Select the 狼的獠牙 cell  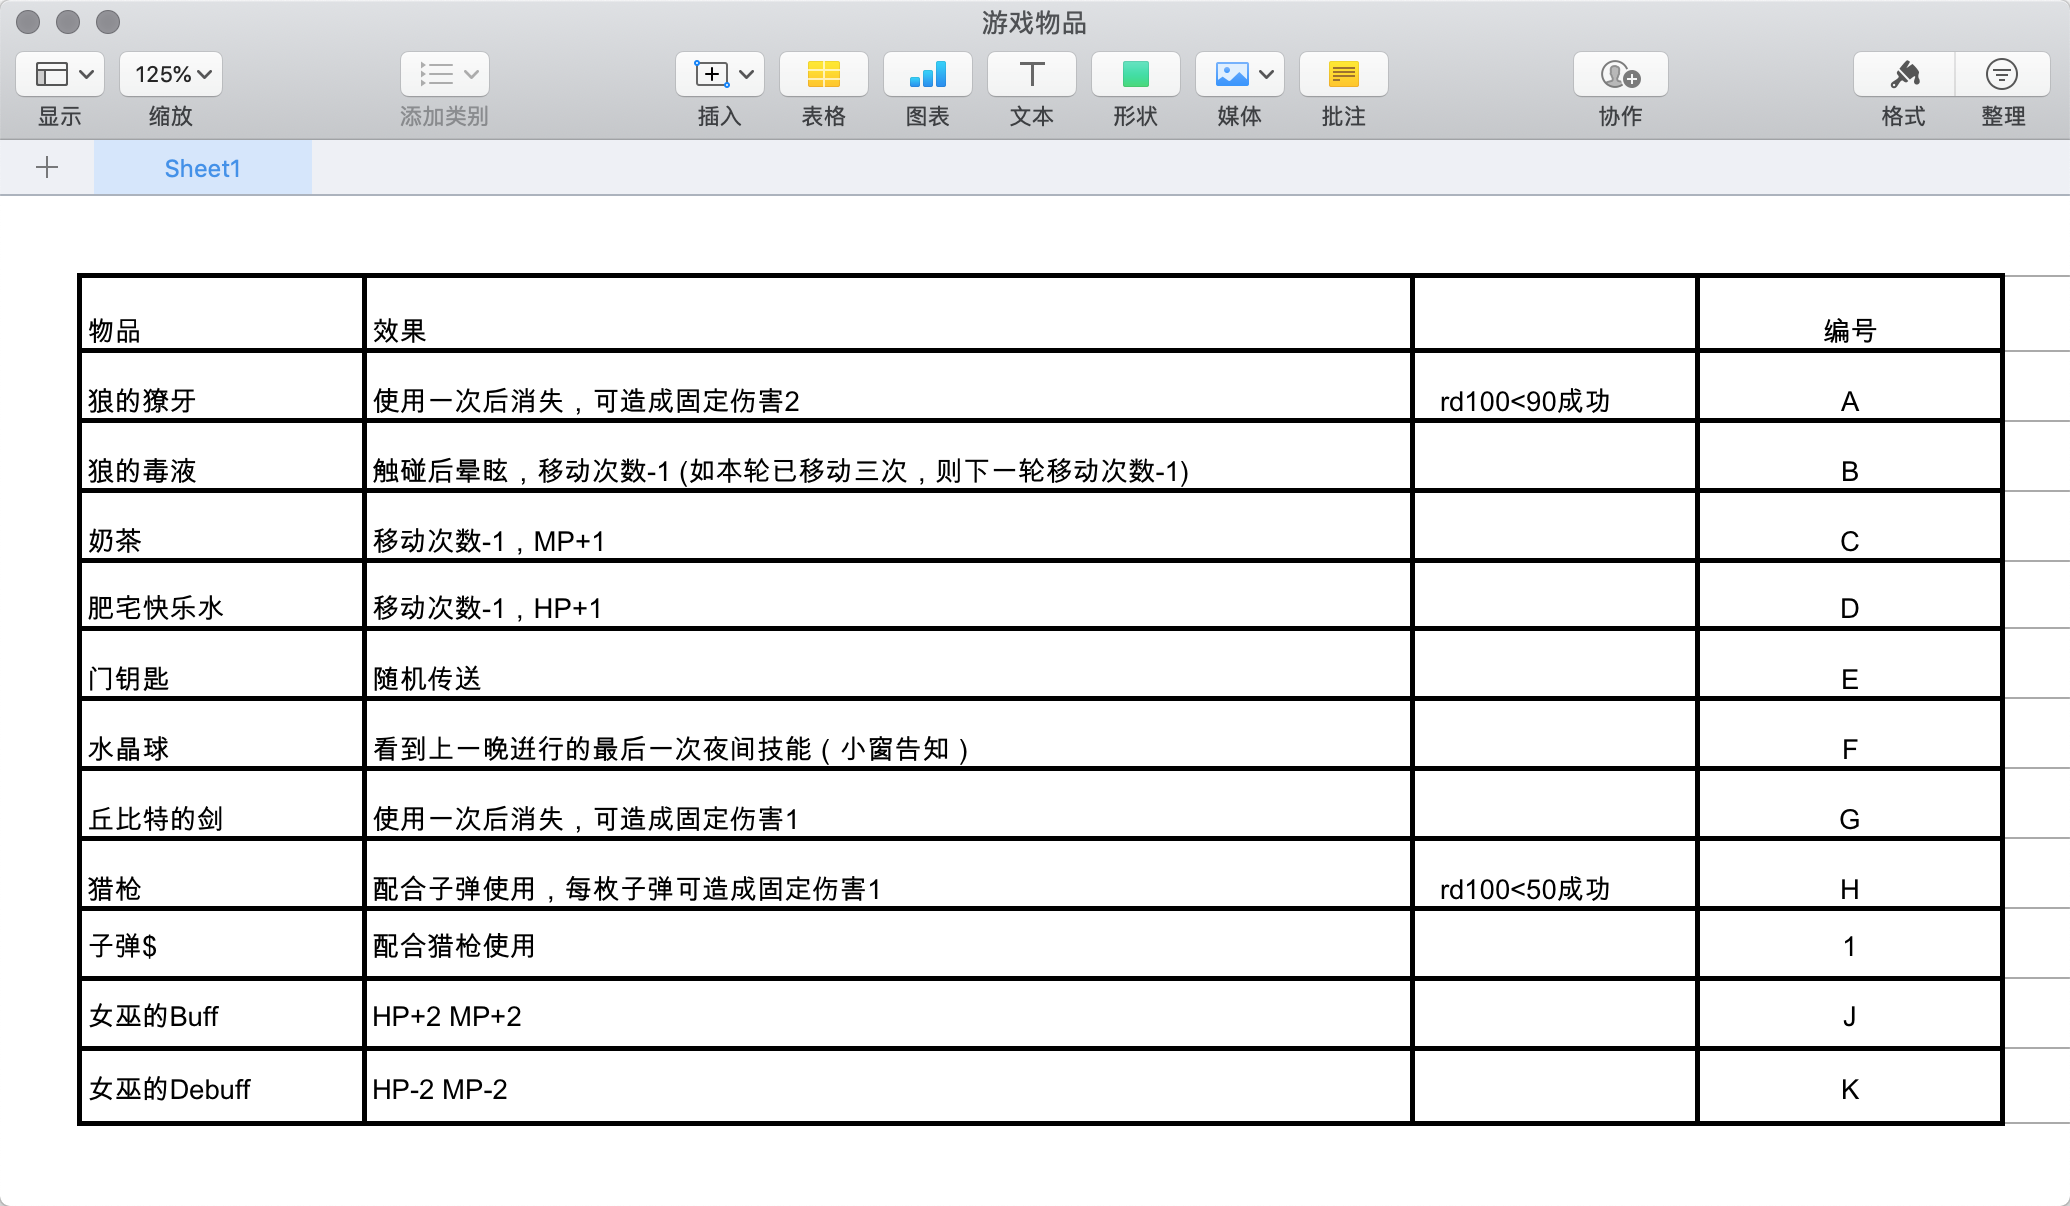[222, 386]
